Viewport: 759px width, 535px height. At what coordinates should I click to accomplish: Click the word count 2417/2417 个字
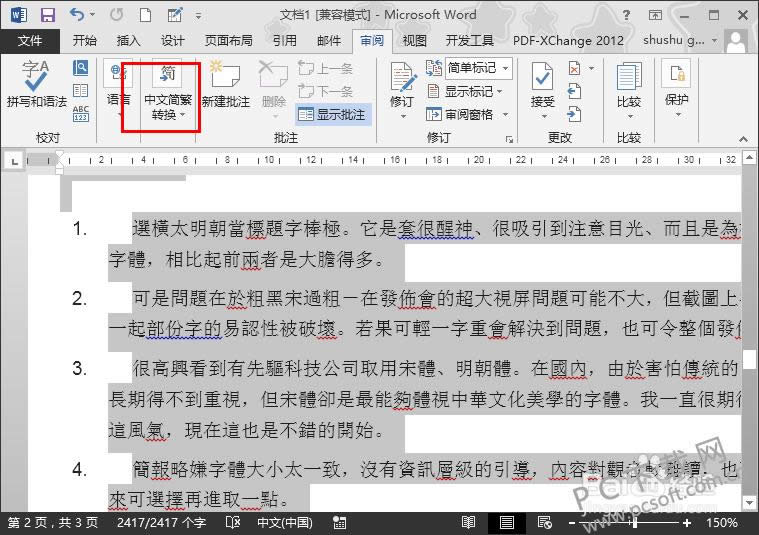point(162,523)
